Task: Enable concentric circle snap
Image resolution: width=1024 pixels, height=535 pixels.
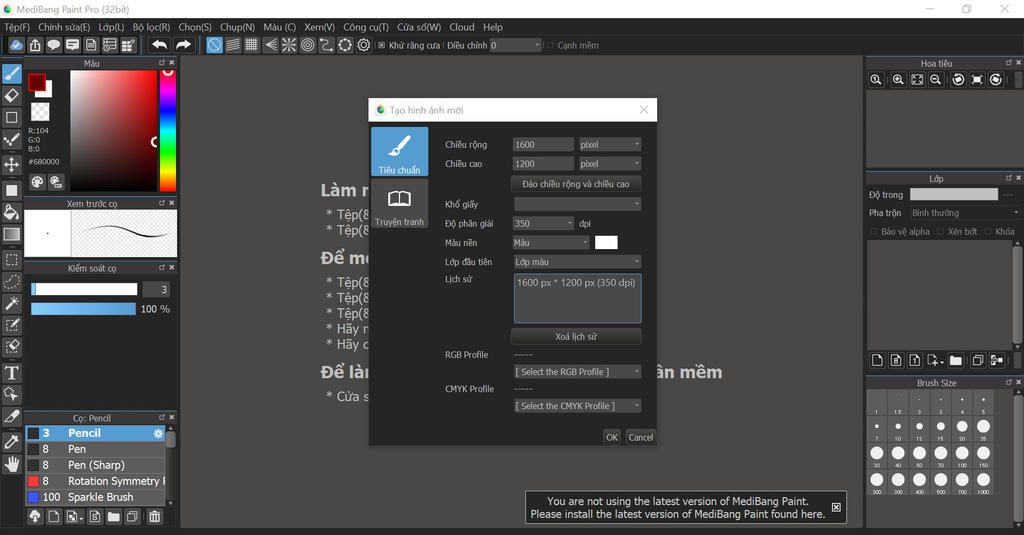Action: pos(308,45)
